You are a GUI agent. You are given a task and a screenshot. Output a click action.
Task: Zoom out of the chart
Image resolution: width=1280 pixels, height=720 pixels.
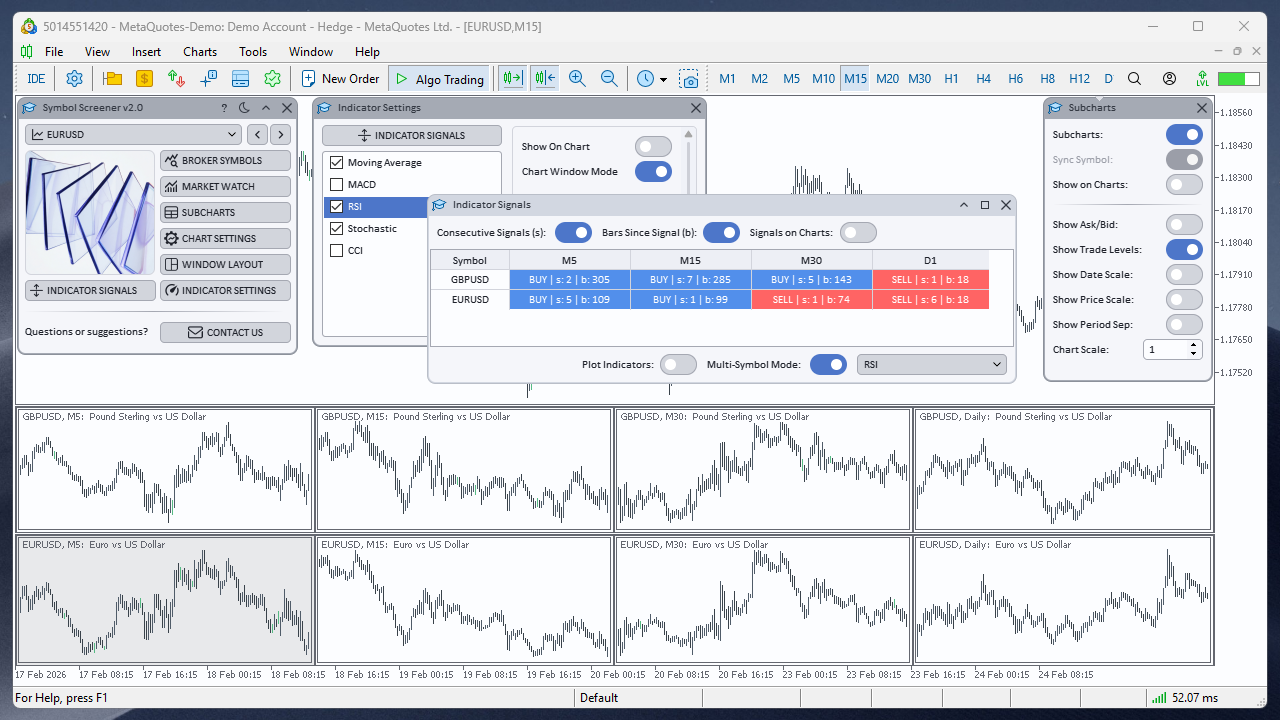click(609, 78)
